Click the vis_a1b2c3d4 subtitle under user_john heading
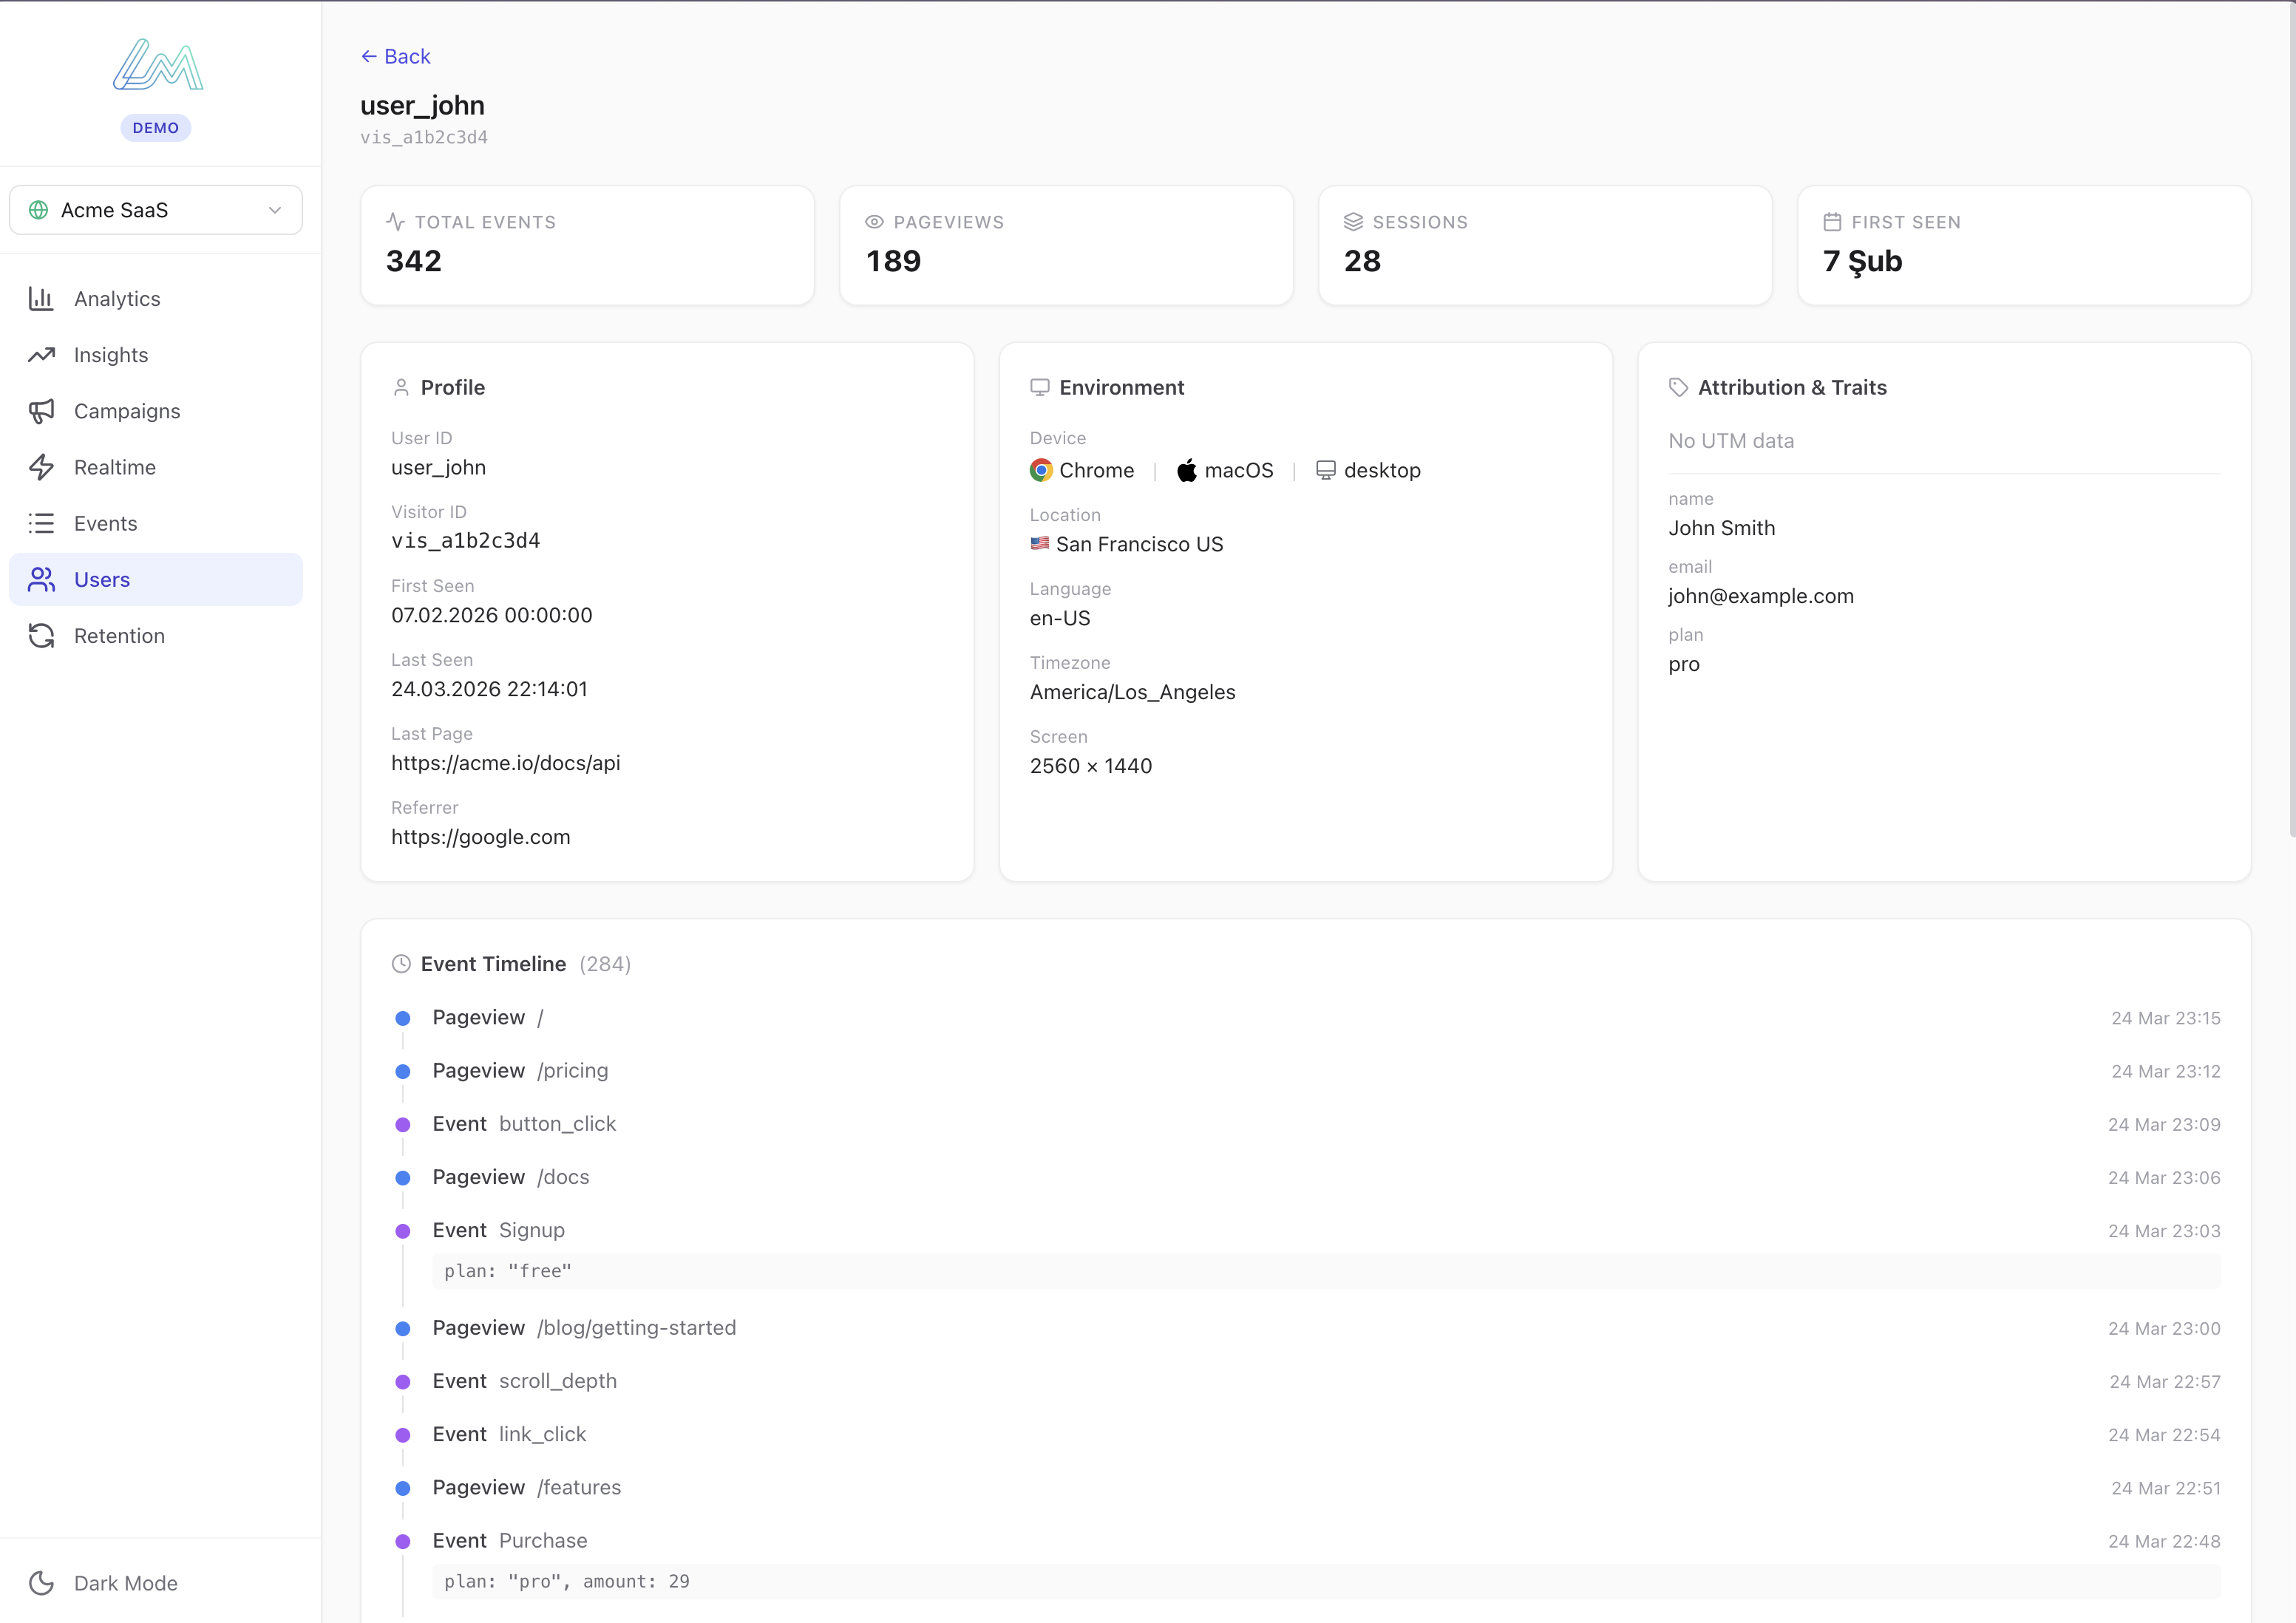This screenshot has width=2296, height=1623. [424, 137]
